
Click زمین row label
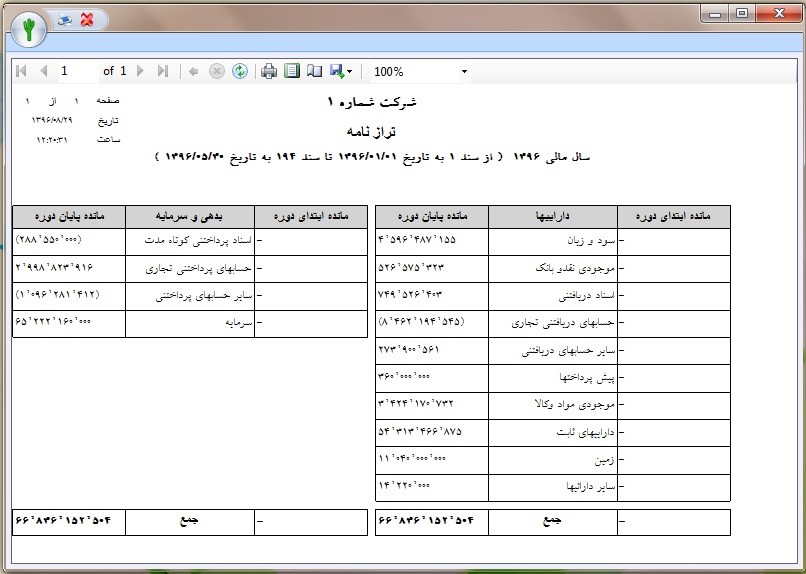coord(604,460)
